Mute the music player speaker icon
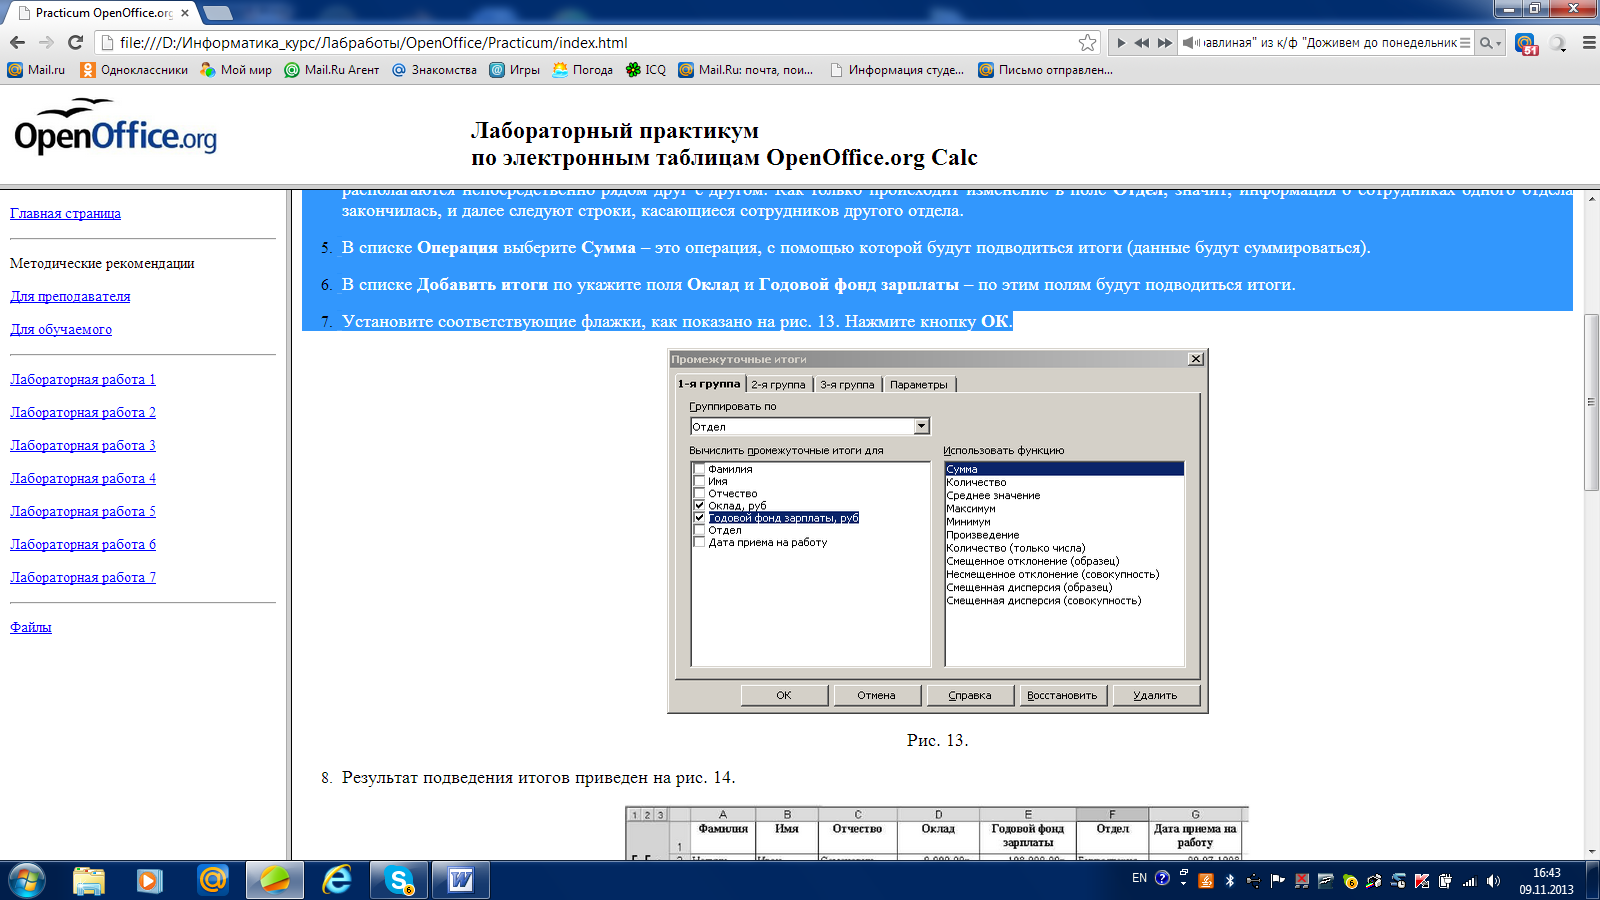The height and width of the screenshot is (900, 1600). [x=1190, y=43]
